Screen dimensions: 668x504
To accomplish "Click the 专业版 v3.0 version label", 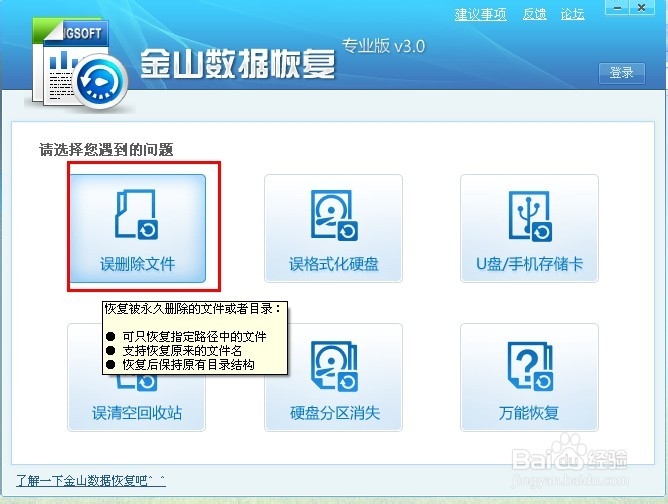I will tap(383, 46).
